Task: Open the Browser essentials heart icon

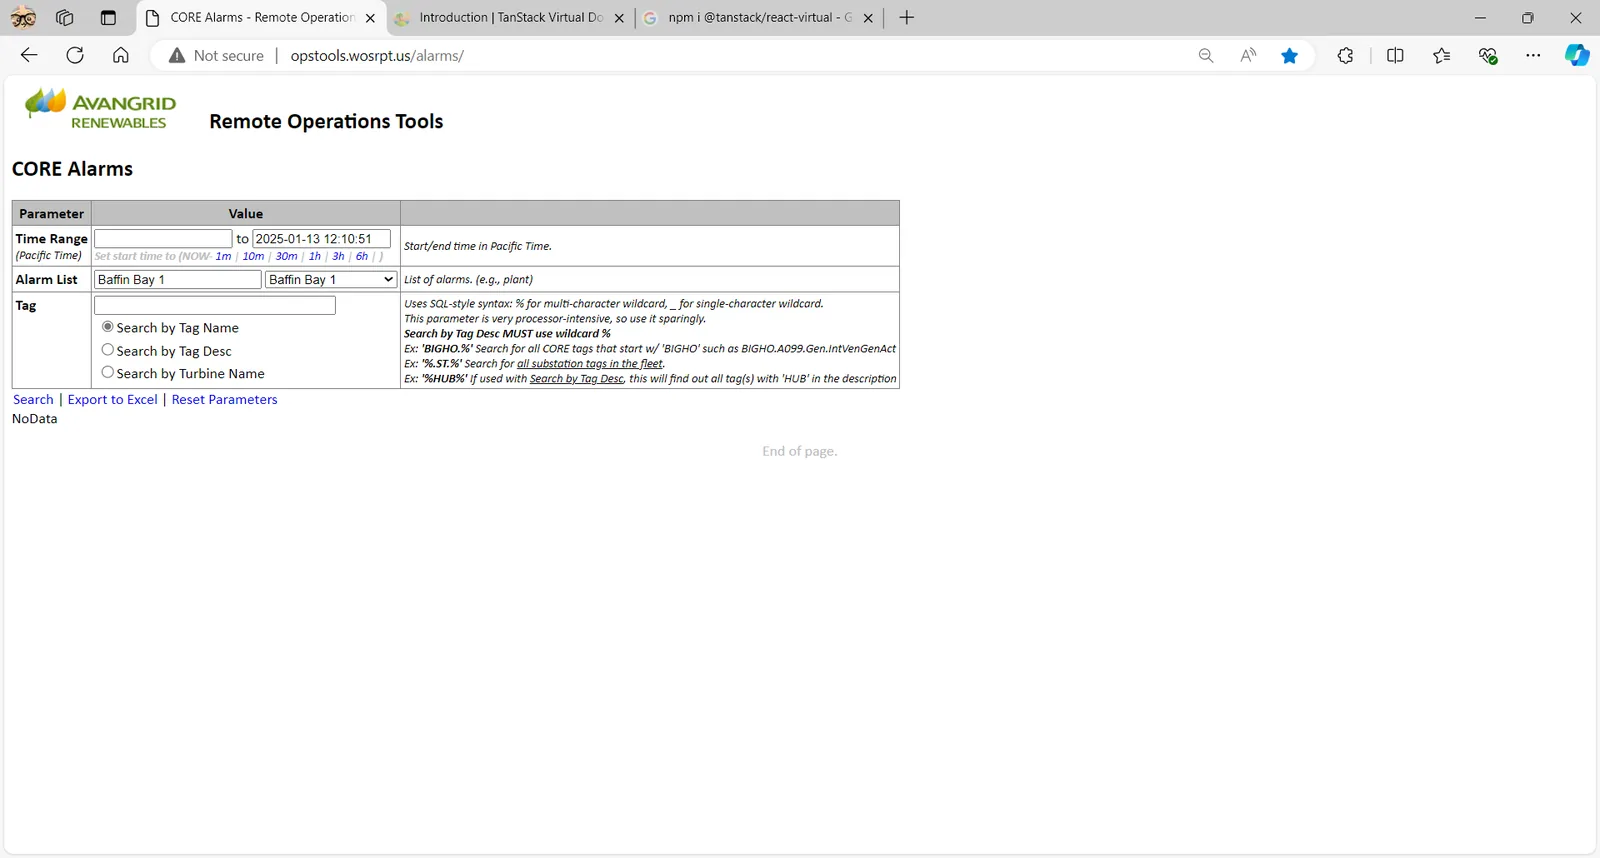Action: 1488,56
